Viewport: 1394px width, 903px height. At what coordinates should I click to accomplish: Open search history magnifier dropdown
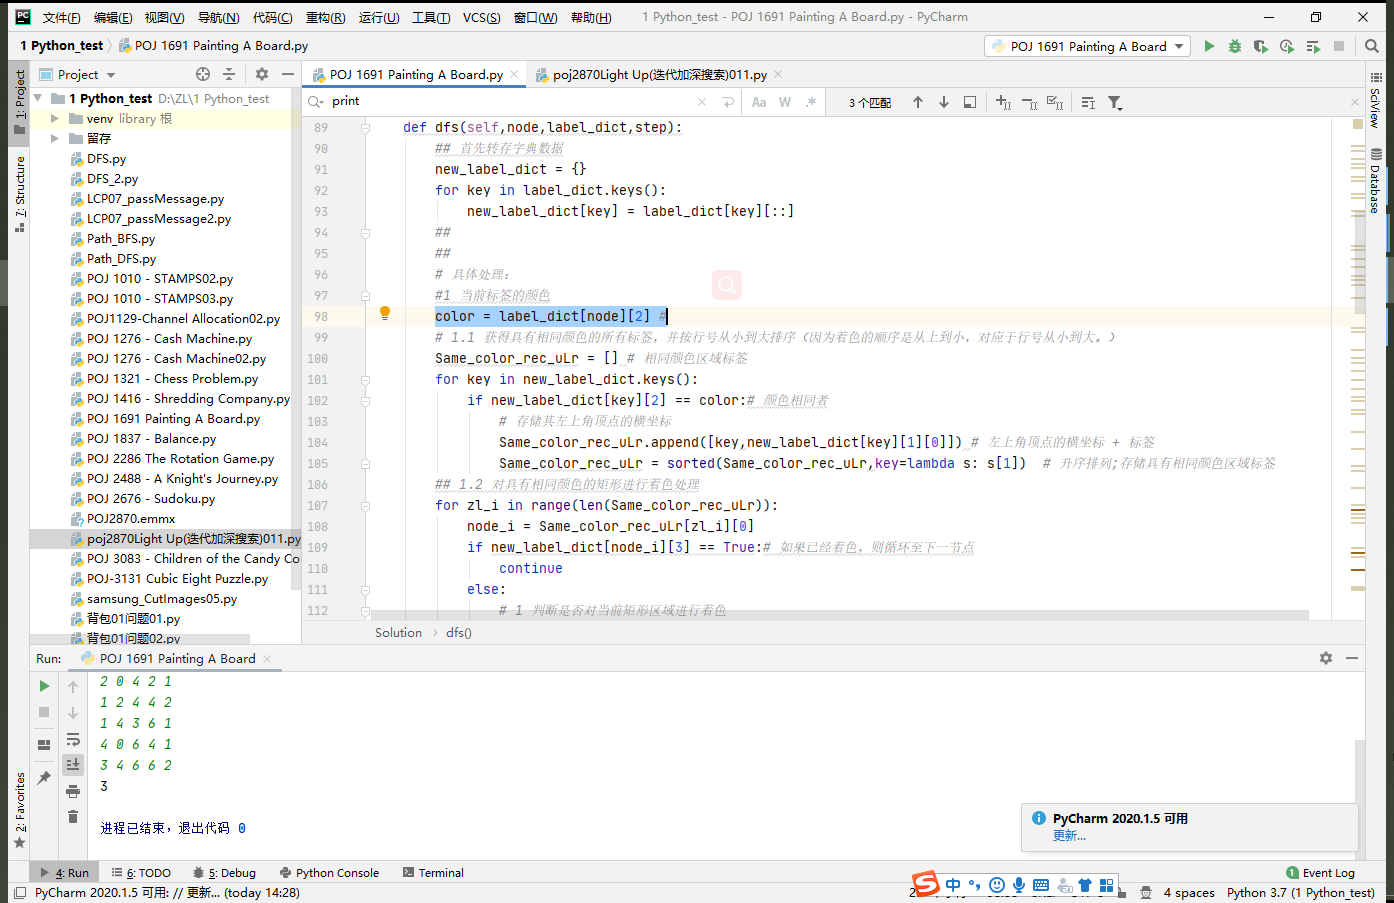316,101
